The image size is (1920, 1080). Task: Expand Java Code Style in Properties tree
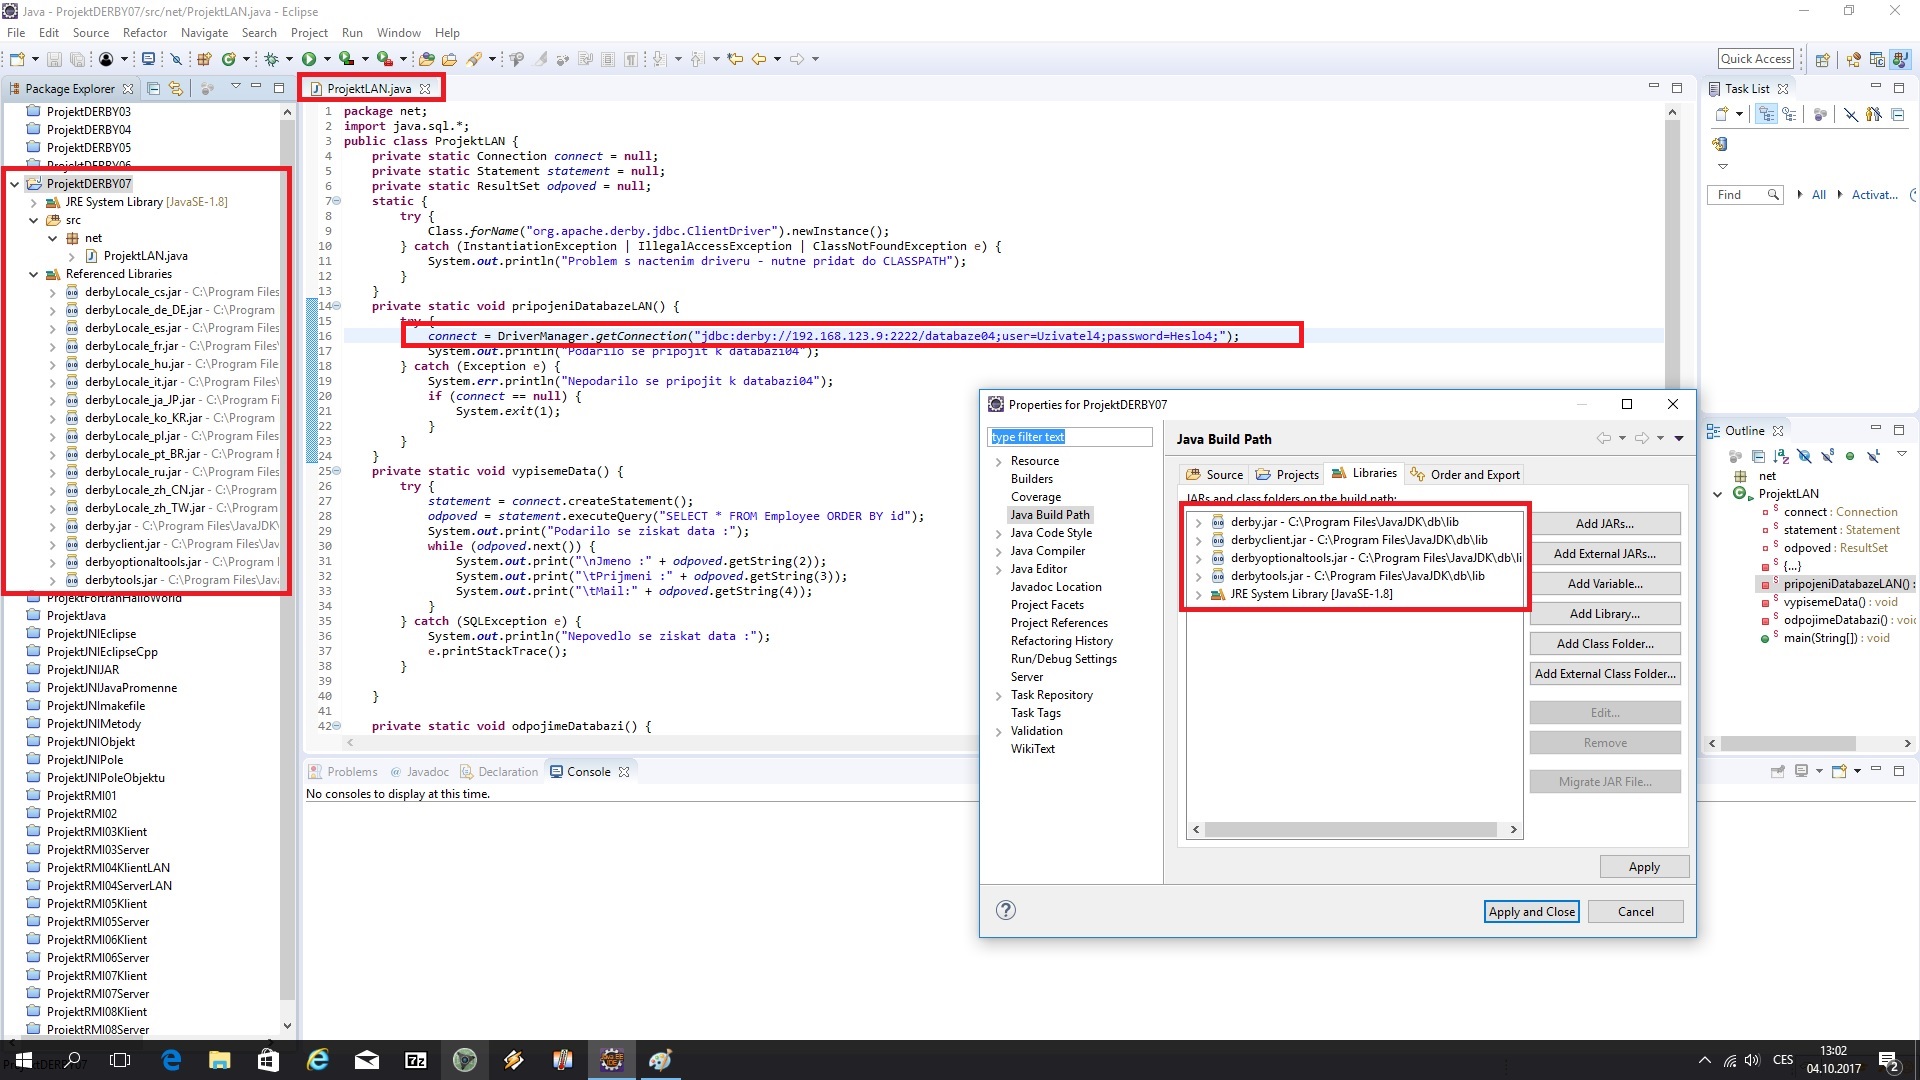coord(998,533)
